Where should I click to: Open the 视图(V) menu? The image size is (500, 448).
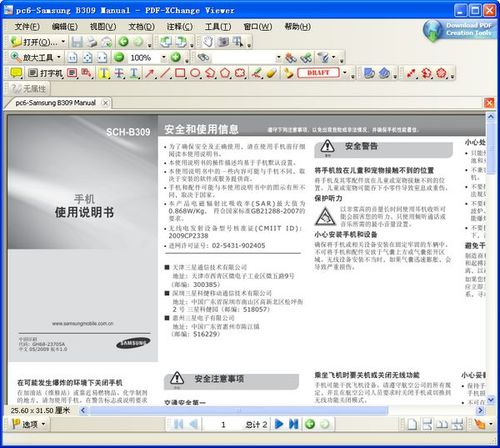click(103, 27)
